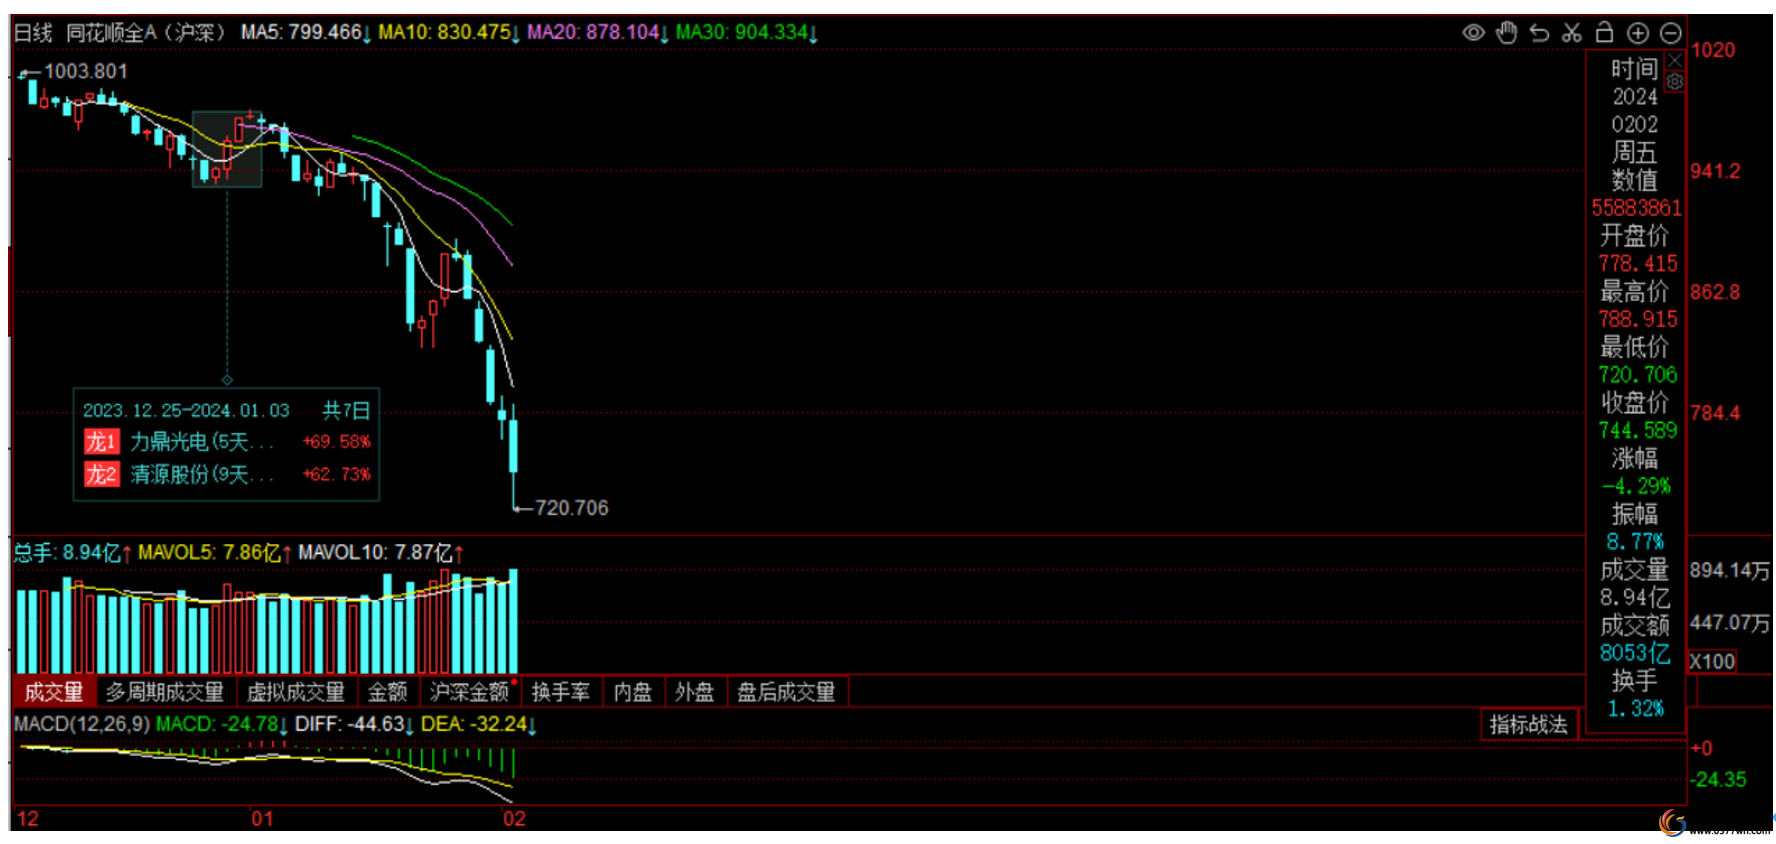Click the DEA: -32.24 value
This screenshot has width=1776, height=844.
478,724
